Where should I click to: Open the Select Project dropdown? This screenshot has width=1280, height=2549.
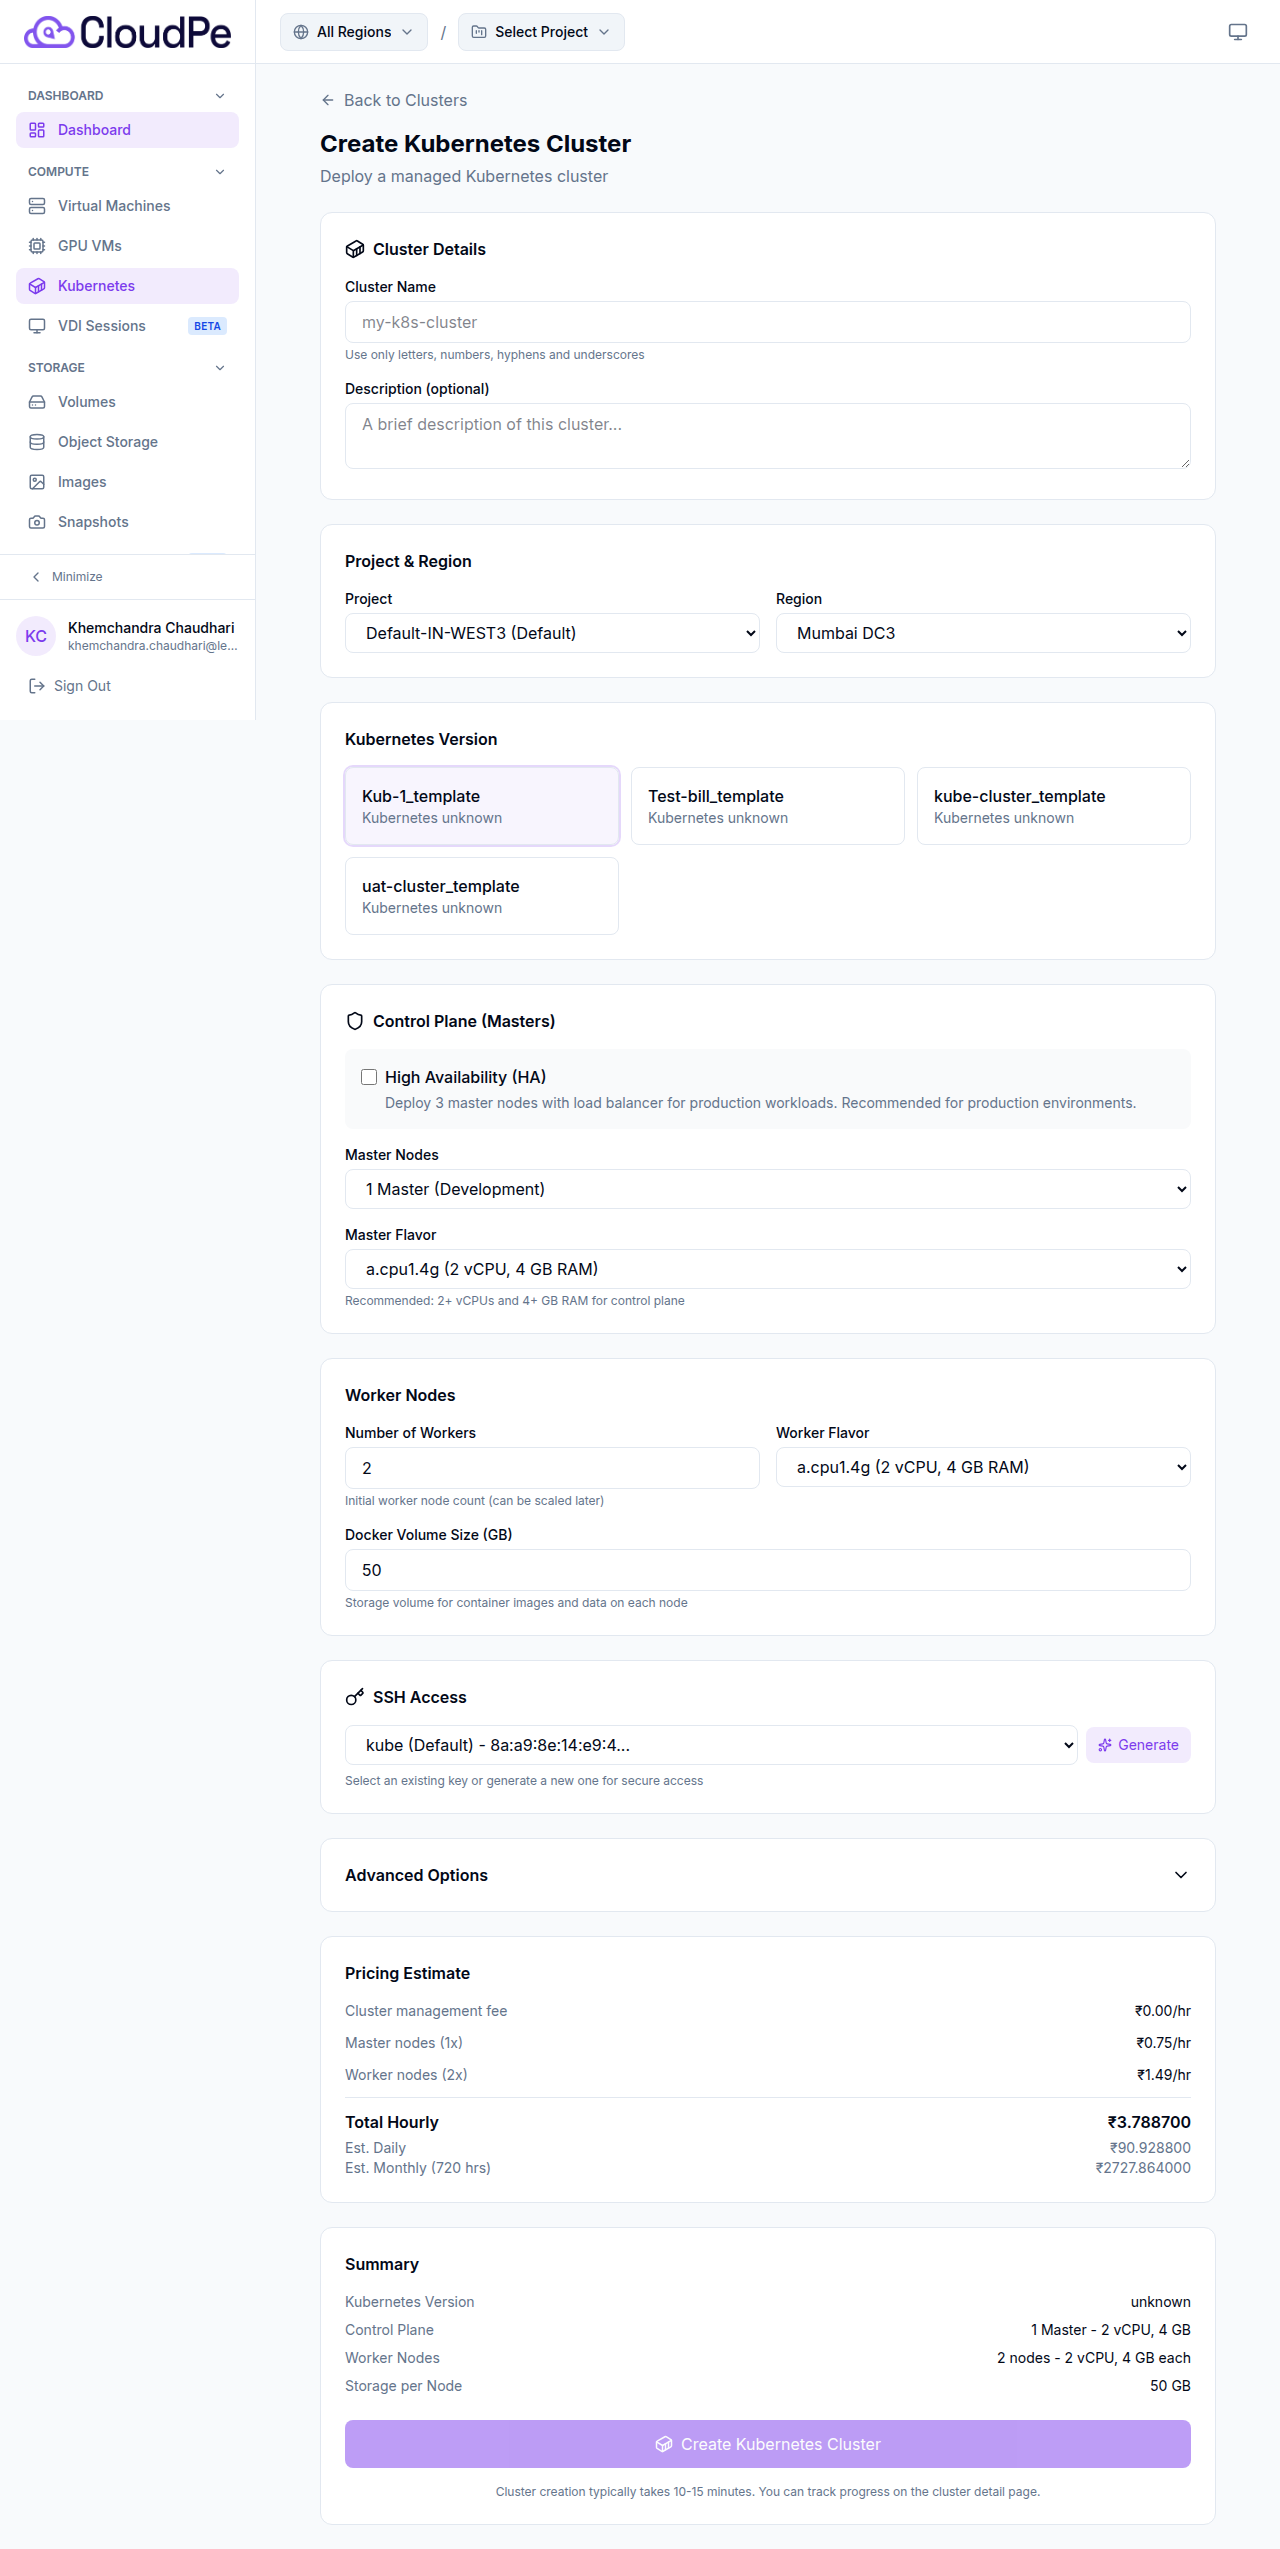click(x=541, y=32)
